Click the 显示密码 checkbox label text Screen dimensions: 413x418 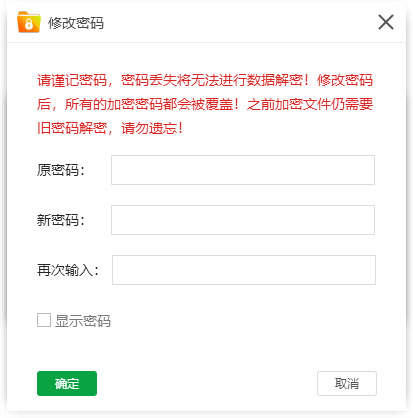pyautogui.click(x=83, y=321)
